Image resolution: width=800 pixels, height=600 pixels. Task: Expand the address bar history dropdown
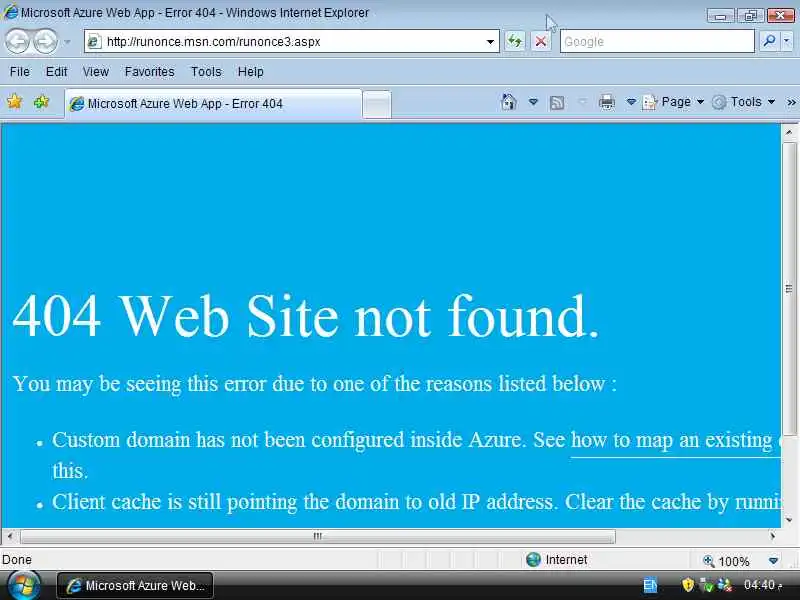coord(490,42)
